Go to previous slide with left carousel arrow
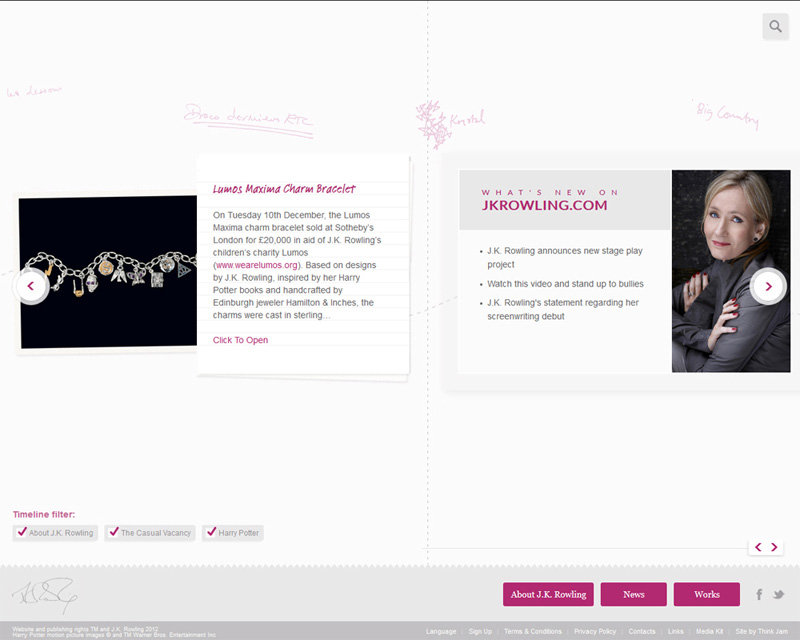This screenshot has height=640, width=800. [x=30, y=286]
